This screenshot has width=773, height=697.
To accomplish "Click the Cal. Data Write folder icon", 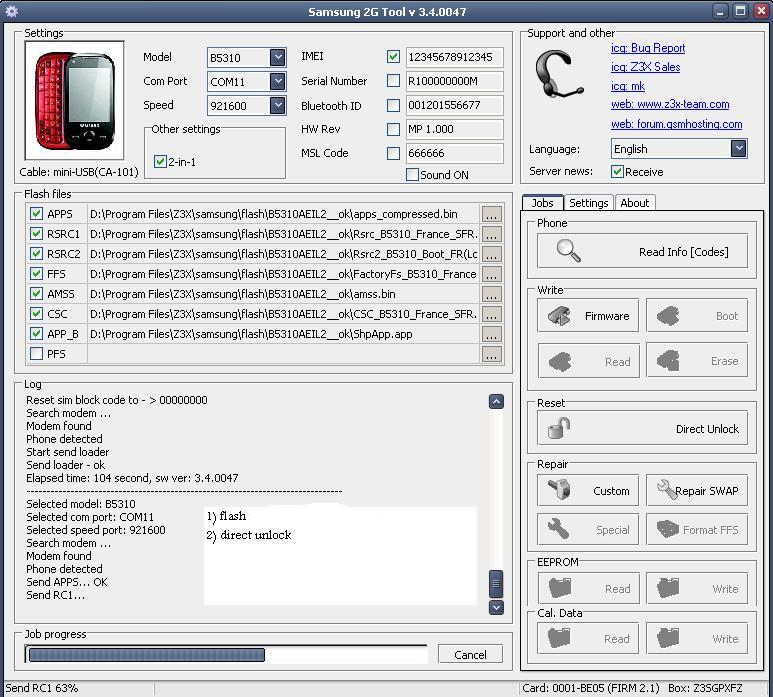I will 668,638.
